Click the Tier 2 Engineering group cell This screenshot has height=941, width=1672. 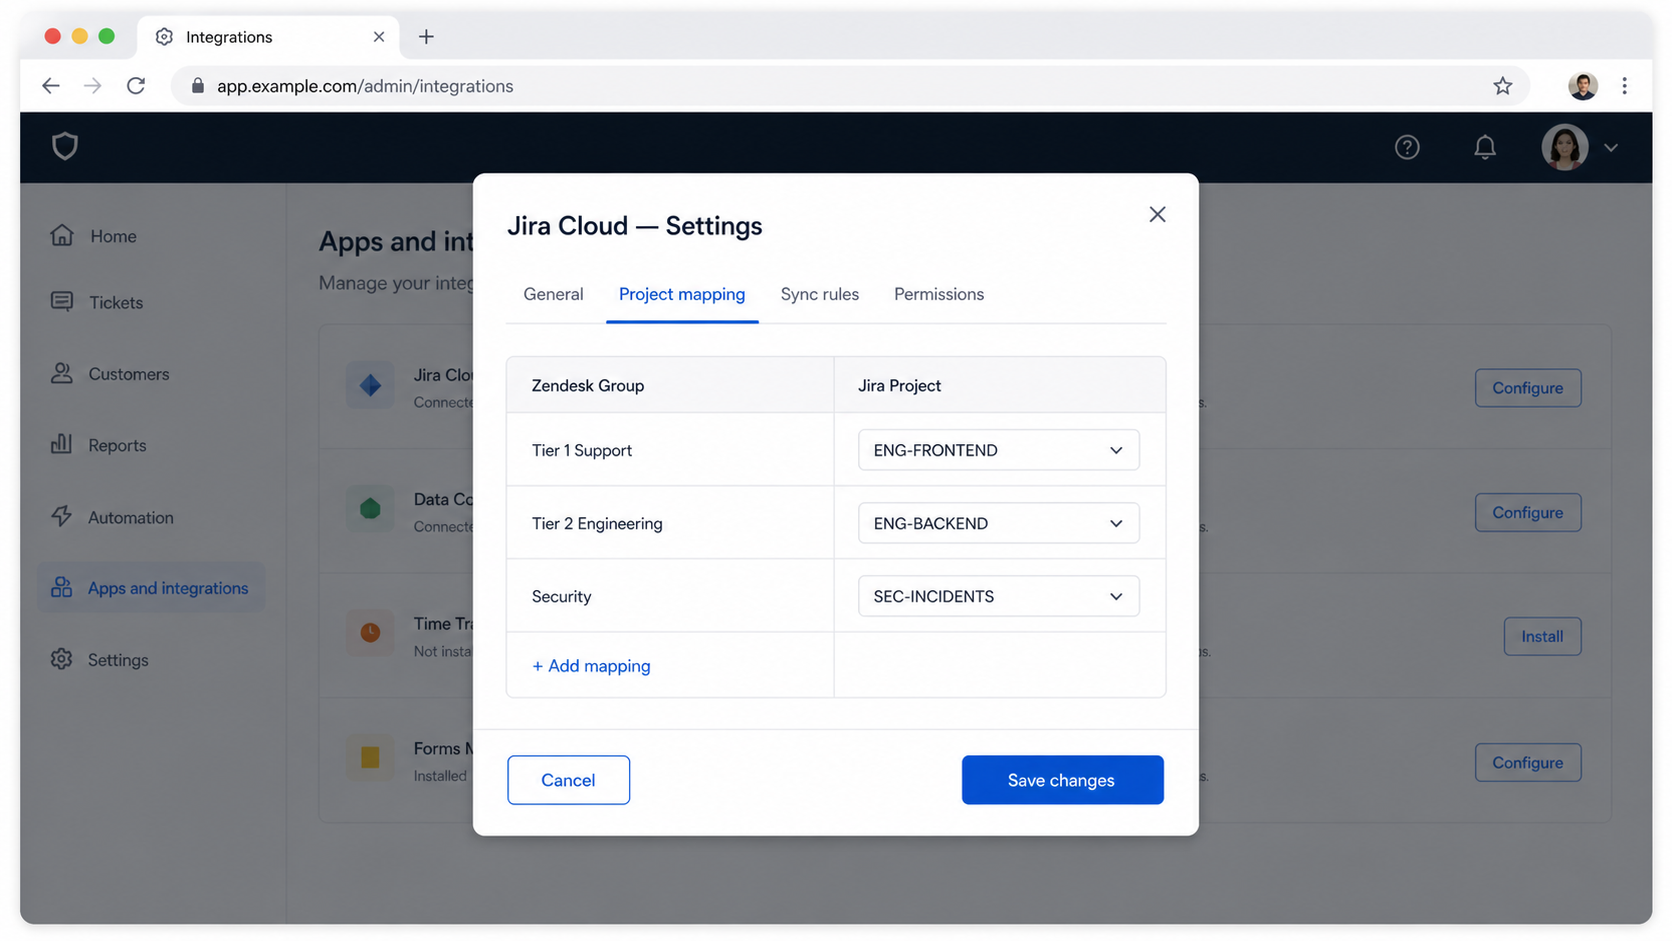[670, 523]
